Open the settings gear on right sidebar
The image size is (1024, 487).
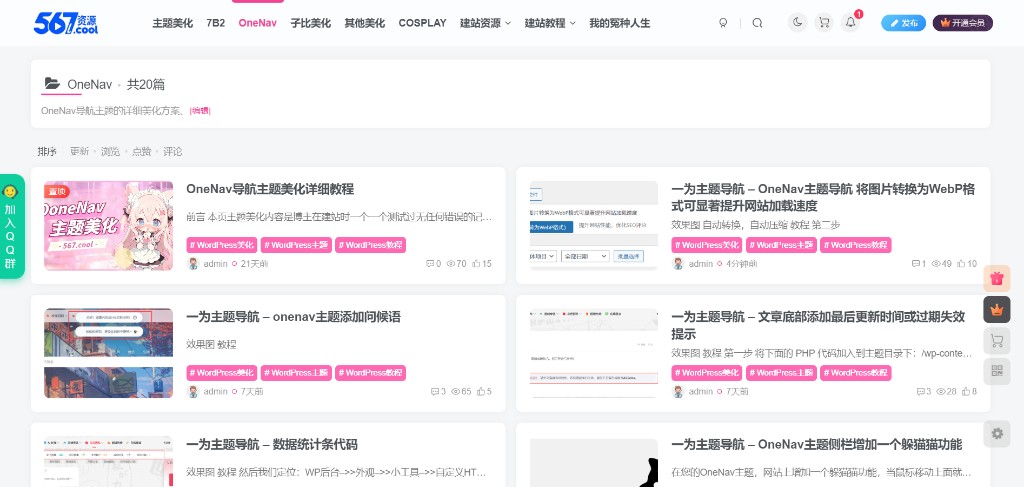point(997,433)
